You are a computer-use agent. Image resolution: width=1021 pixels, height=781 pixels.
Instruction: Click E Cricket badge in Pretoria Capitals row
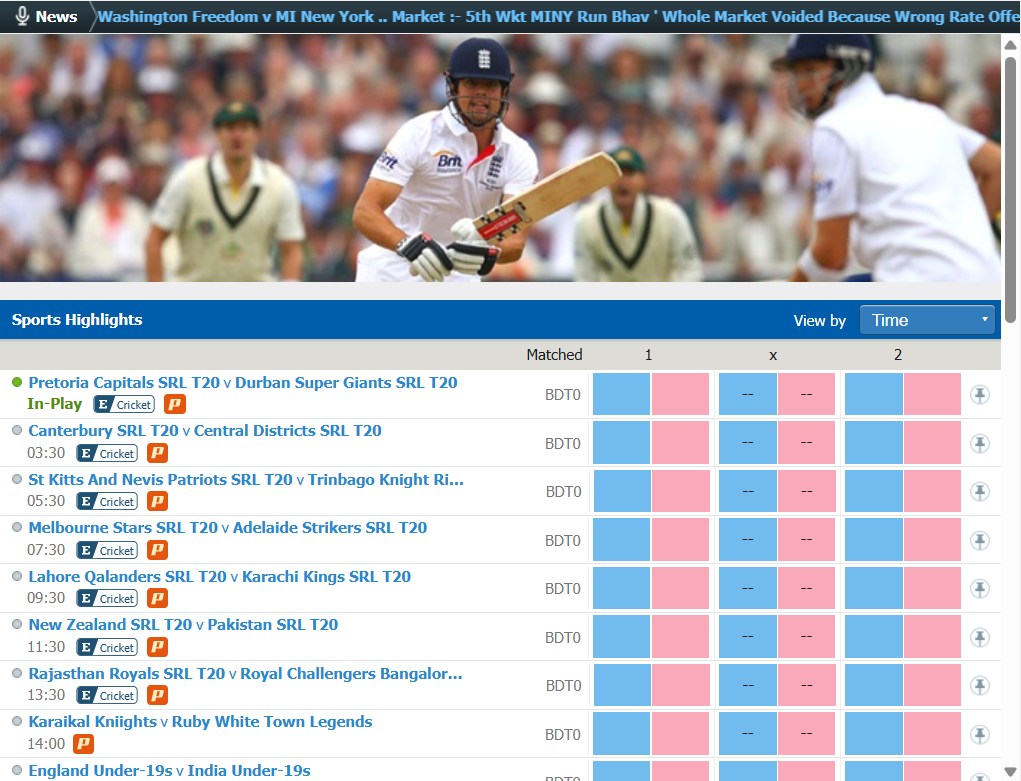(124, 405)
